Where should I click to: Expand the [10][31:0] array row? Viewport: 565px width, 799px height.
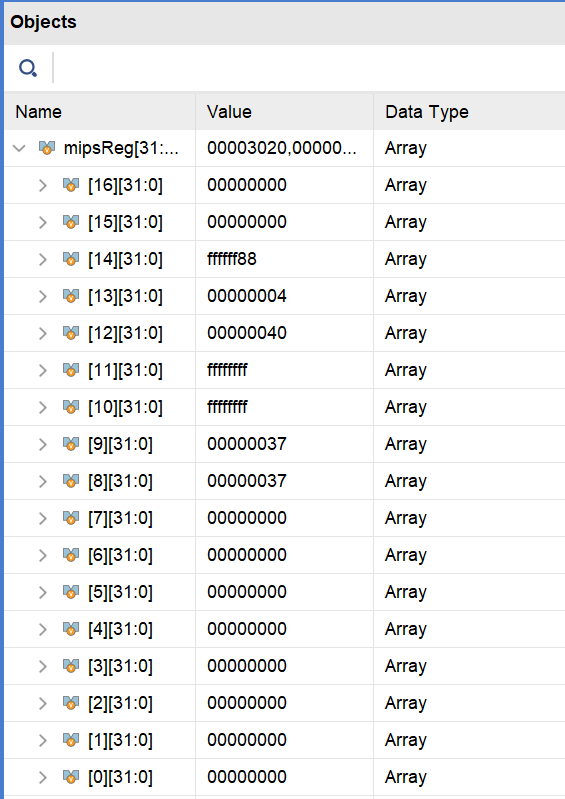point(43,408)
